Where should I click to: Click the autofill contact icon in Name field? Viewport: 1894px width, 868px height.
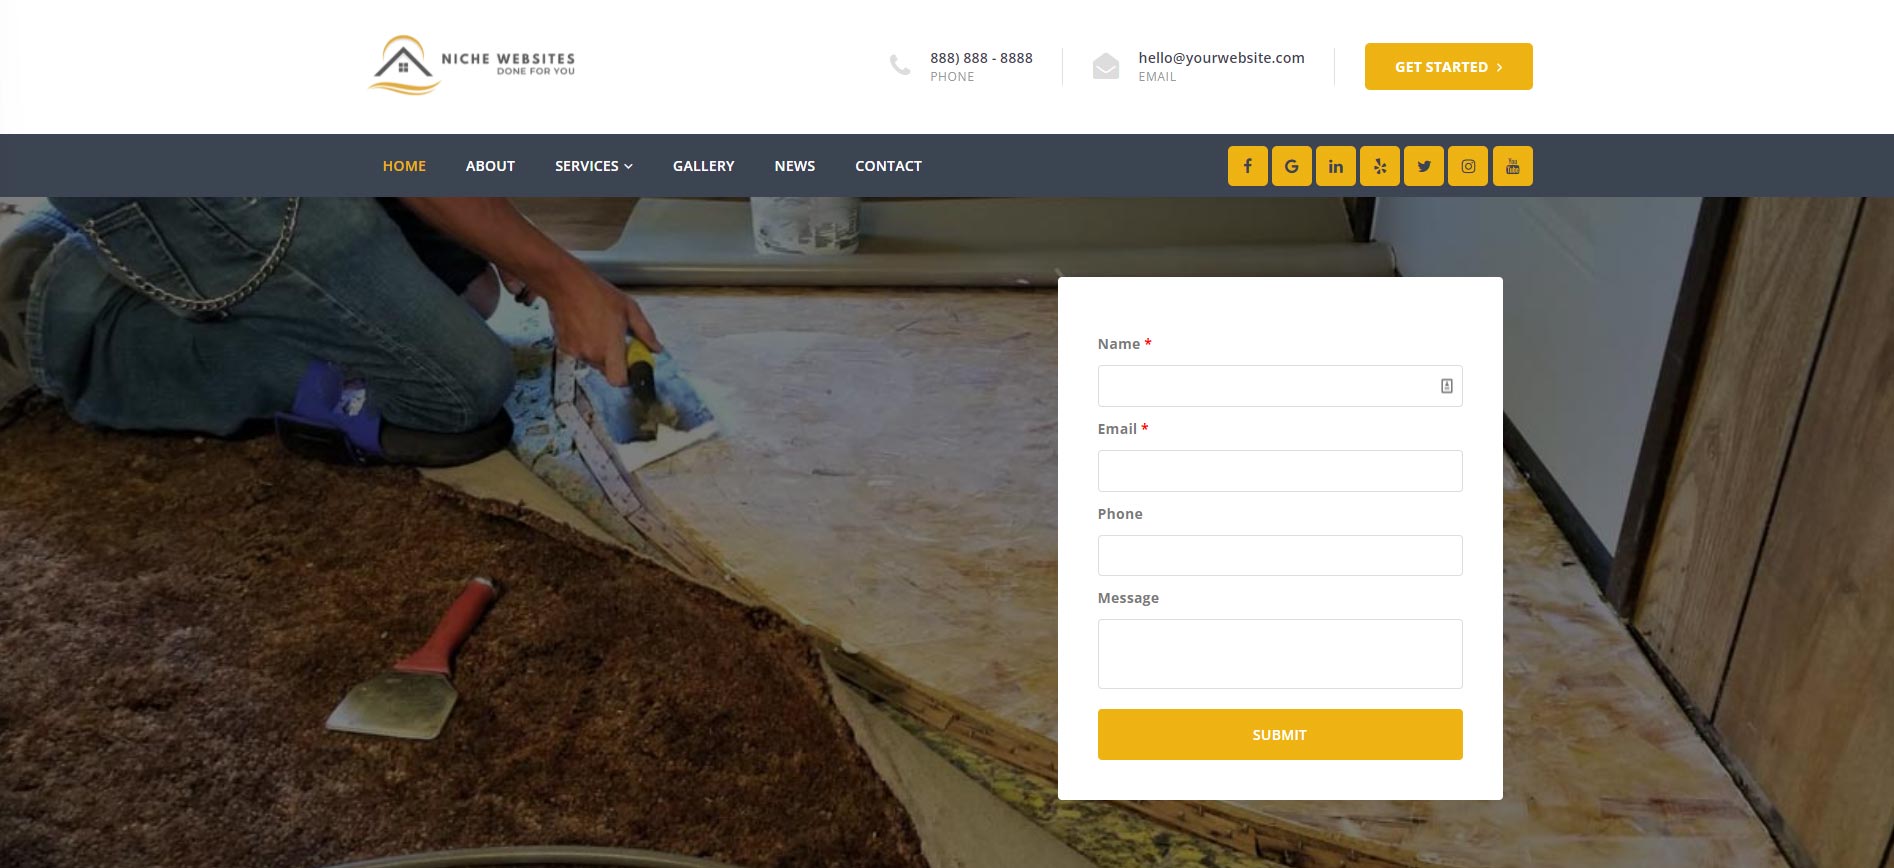pos(1446,386)
